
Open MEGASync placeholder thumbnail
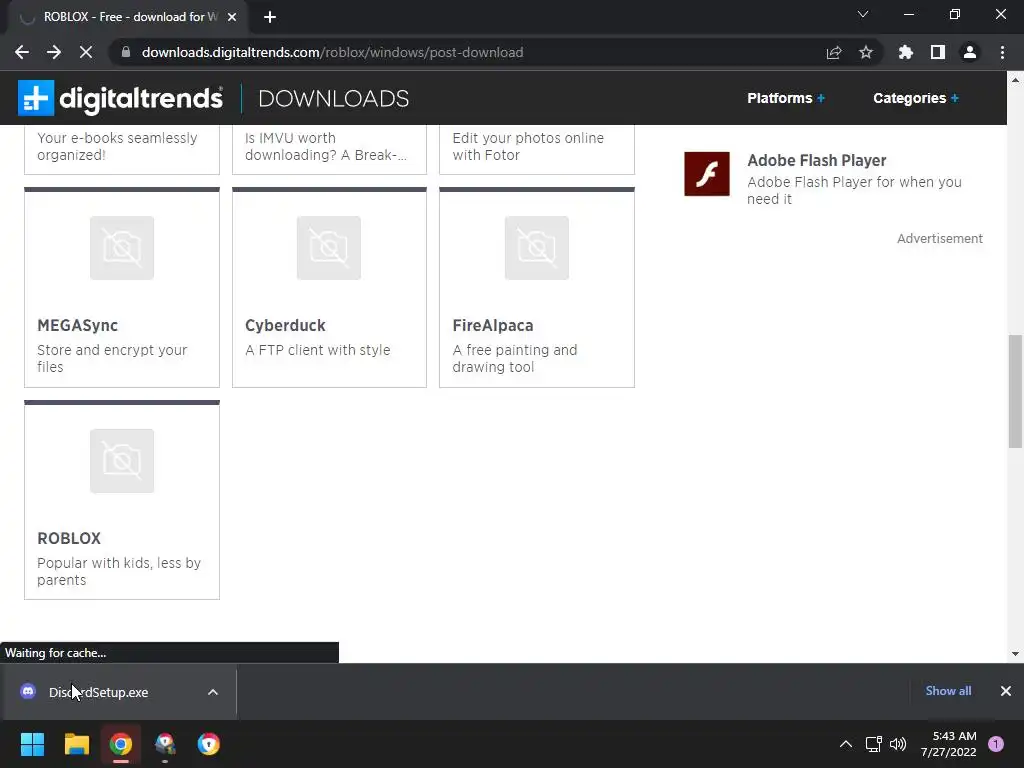(122, 248)
